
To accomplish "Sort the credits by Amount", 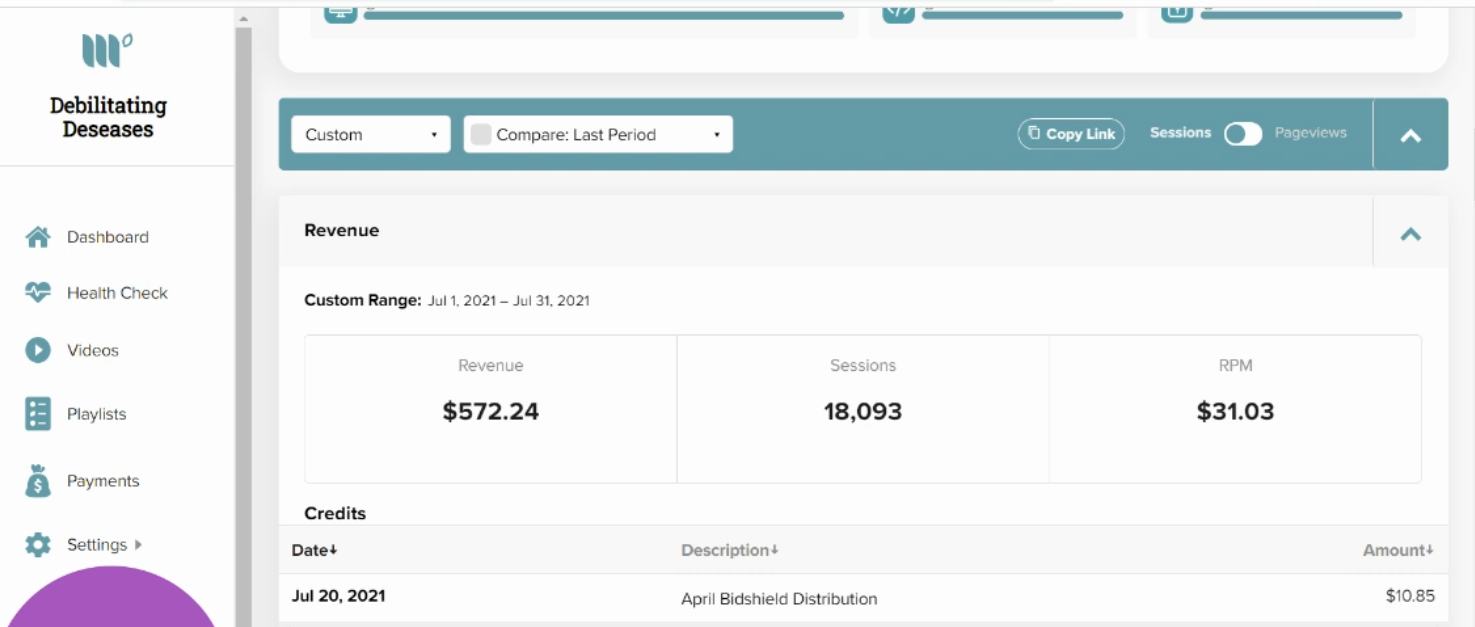I will pyautogui.click(x=1398, y=550).
